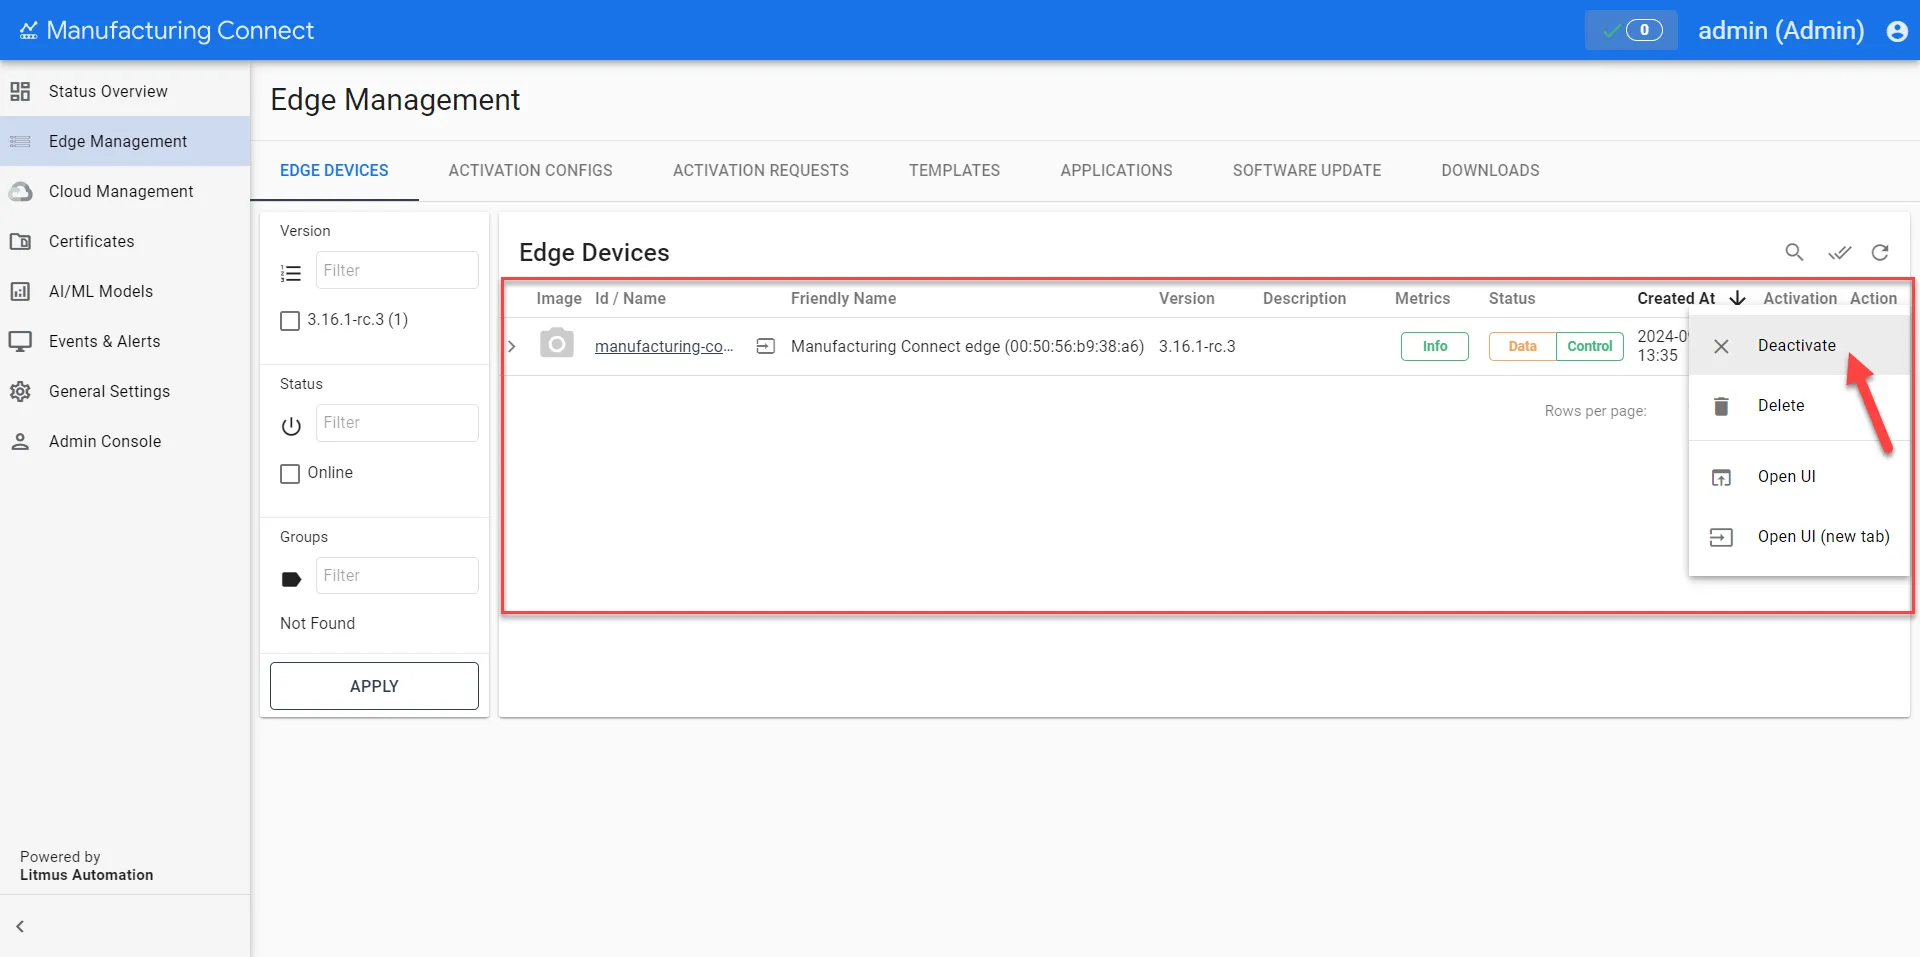Check the Online status checkbox

pos(290,474)
